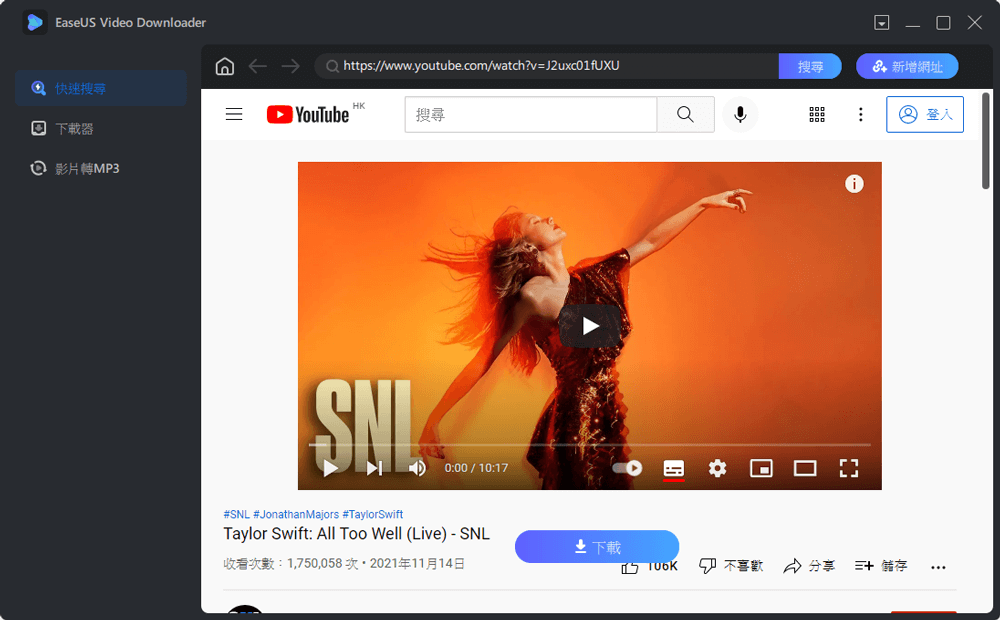Expand the video info with the i button
Image resolution: width=1000 pixels, height=620 pixels.
(854, 184)
